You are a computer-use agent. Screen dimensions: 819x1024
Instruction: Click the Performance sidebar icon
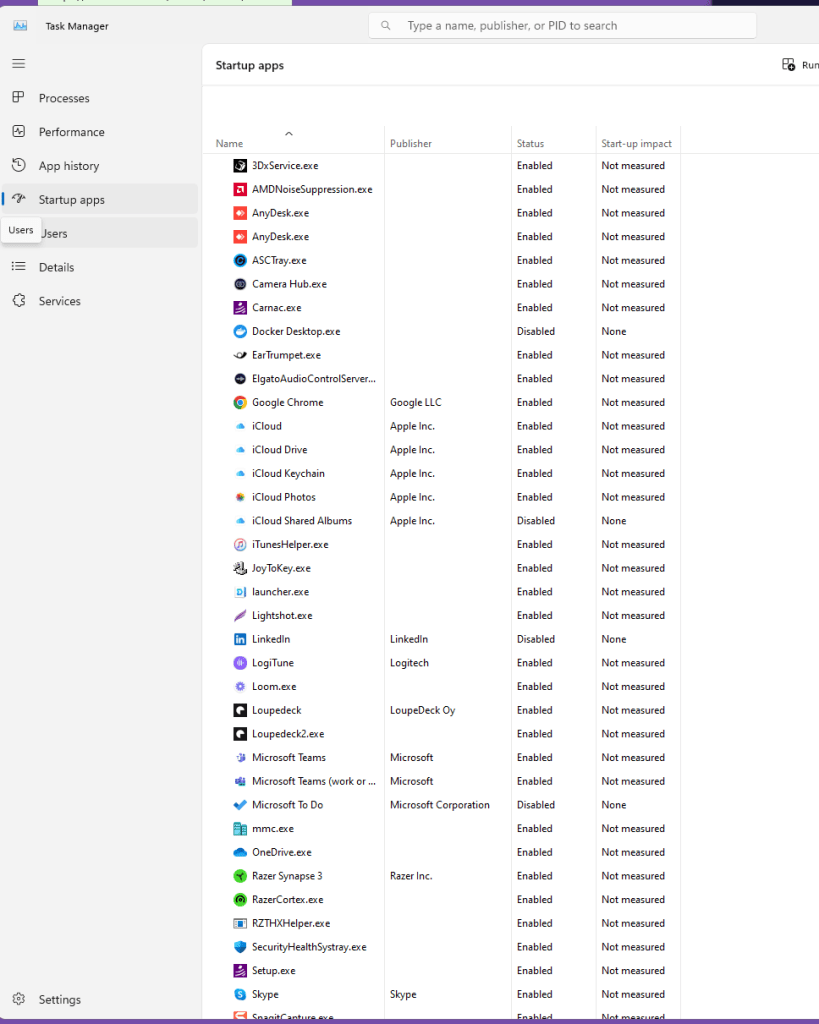tap(18, 131)
